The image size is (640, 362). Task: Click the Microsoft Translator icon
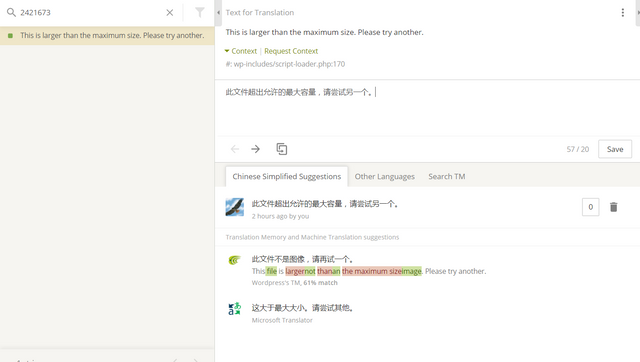235,309
